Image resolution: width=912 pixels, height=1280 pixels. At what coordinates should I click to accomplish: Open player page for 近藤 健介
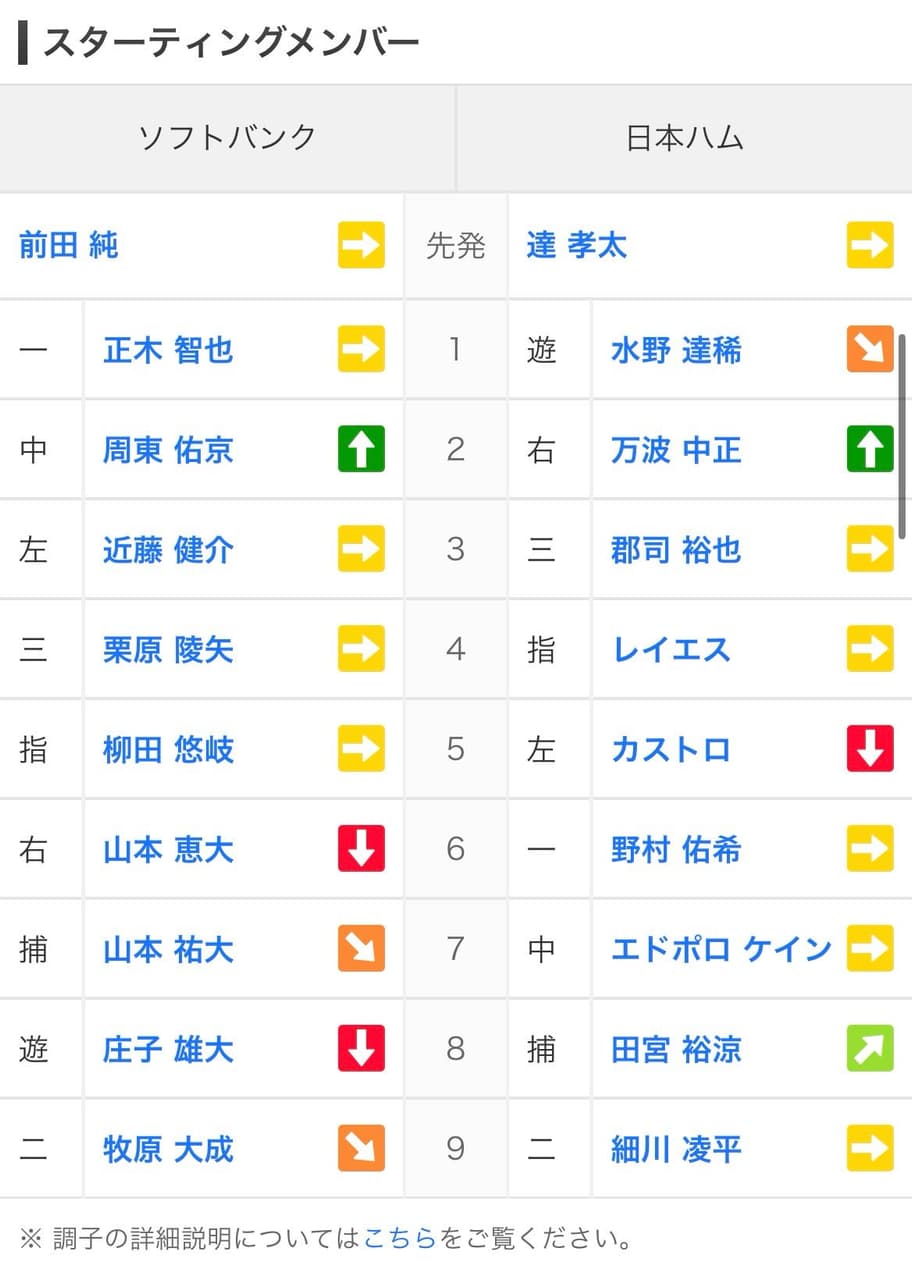tap(168, 550)
